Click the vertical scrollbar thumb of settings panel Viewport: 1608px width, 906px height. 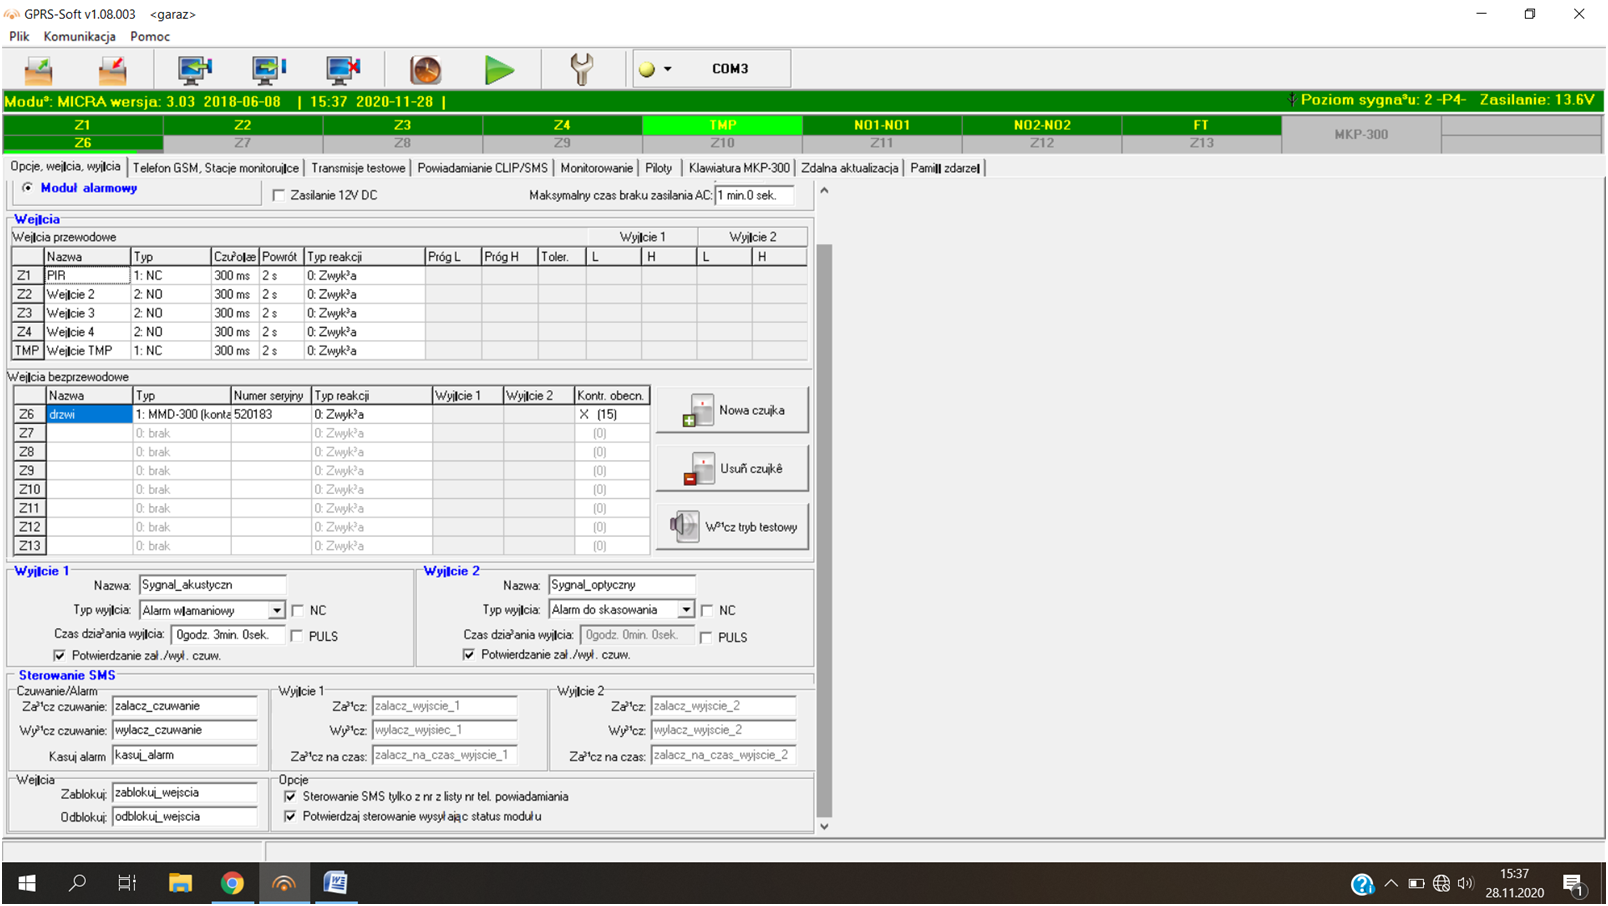click(824, 530)
